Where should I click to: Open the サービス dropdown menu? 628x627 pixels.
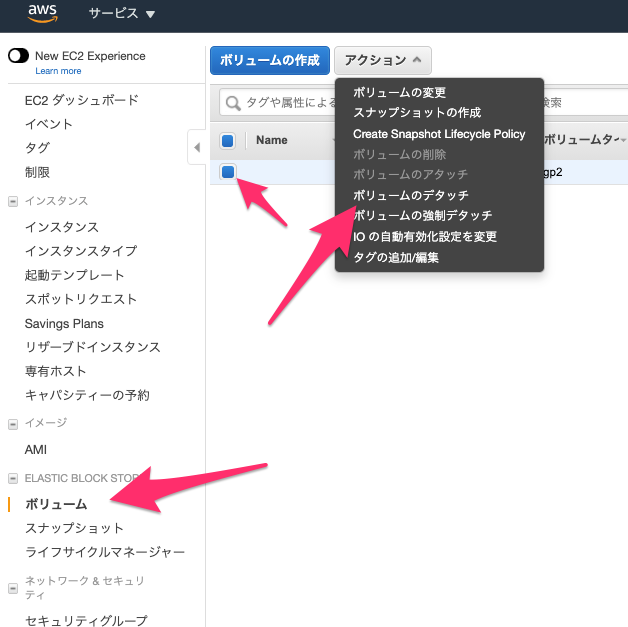pos(121,14)
